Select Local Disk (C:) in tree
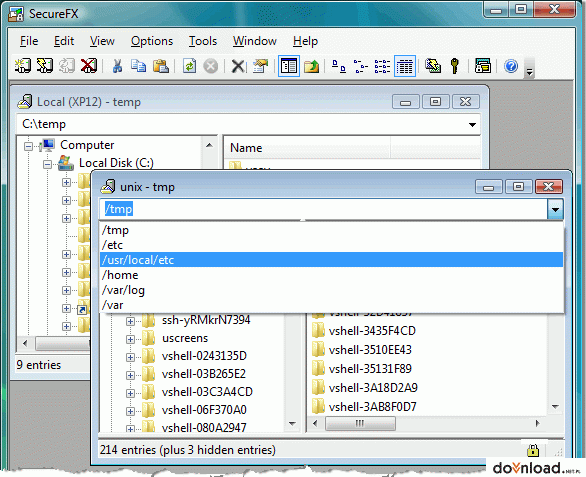The image size is (586, 477). (116, 163)
